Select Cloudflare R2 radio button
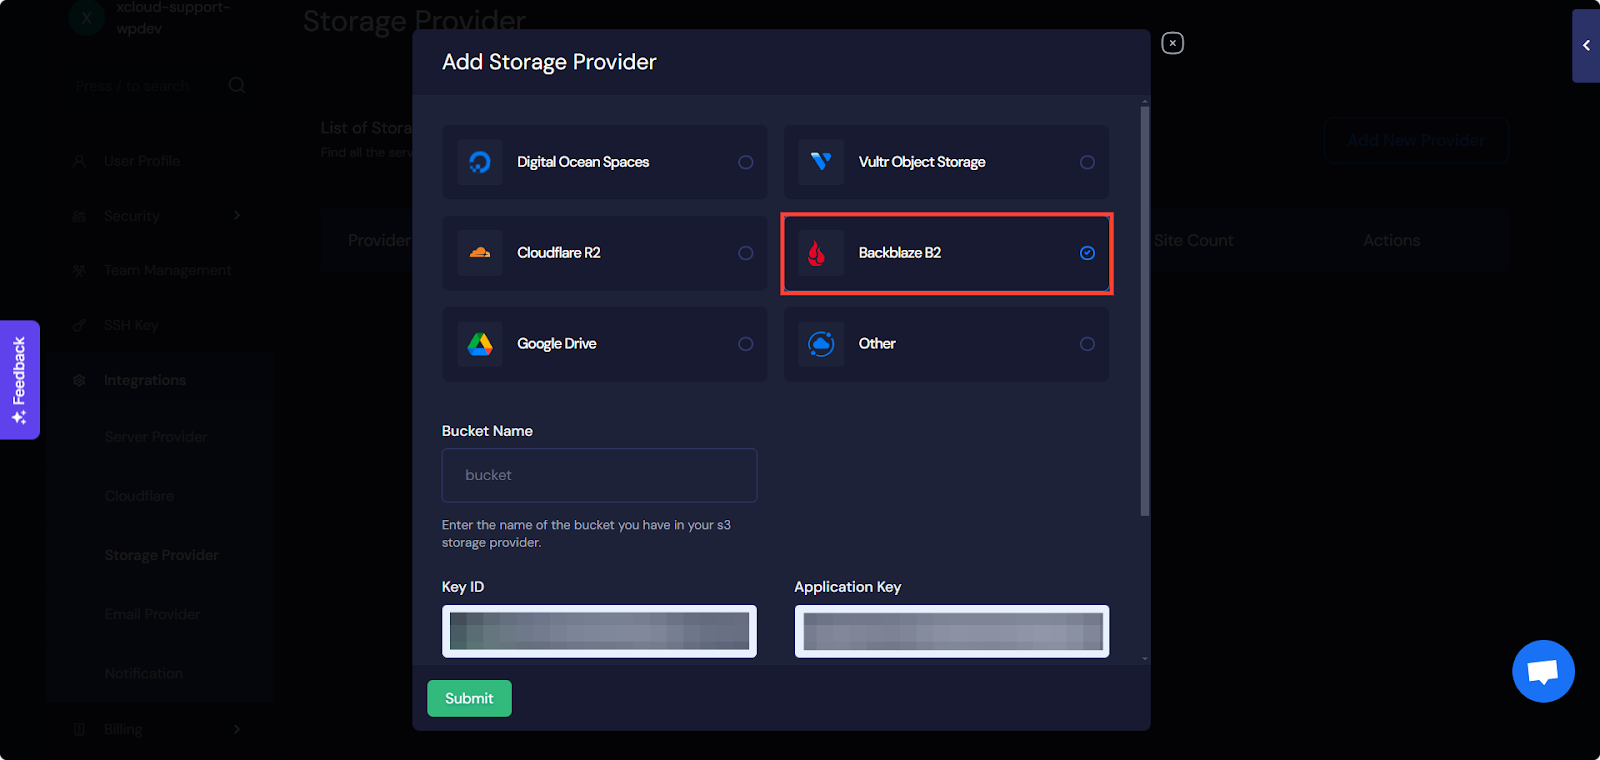This screenshot has width=1600, height=760. [x=746, y=253]
